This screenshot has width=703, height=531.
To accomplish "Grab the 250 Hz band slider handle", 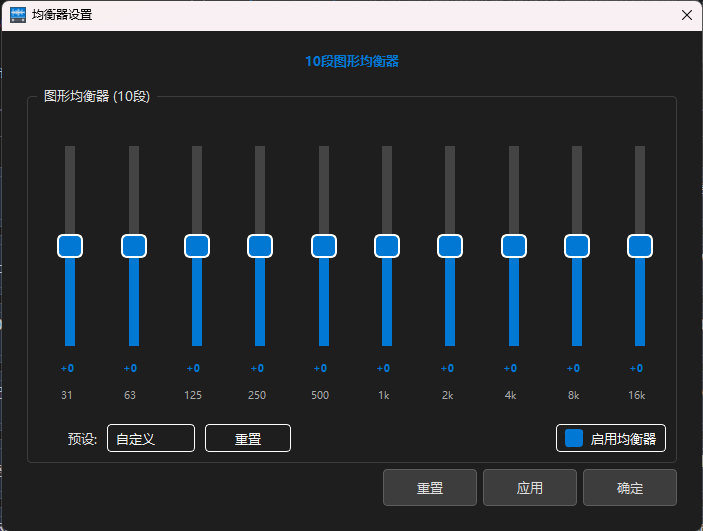I will click(260, 246).
